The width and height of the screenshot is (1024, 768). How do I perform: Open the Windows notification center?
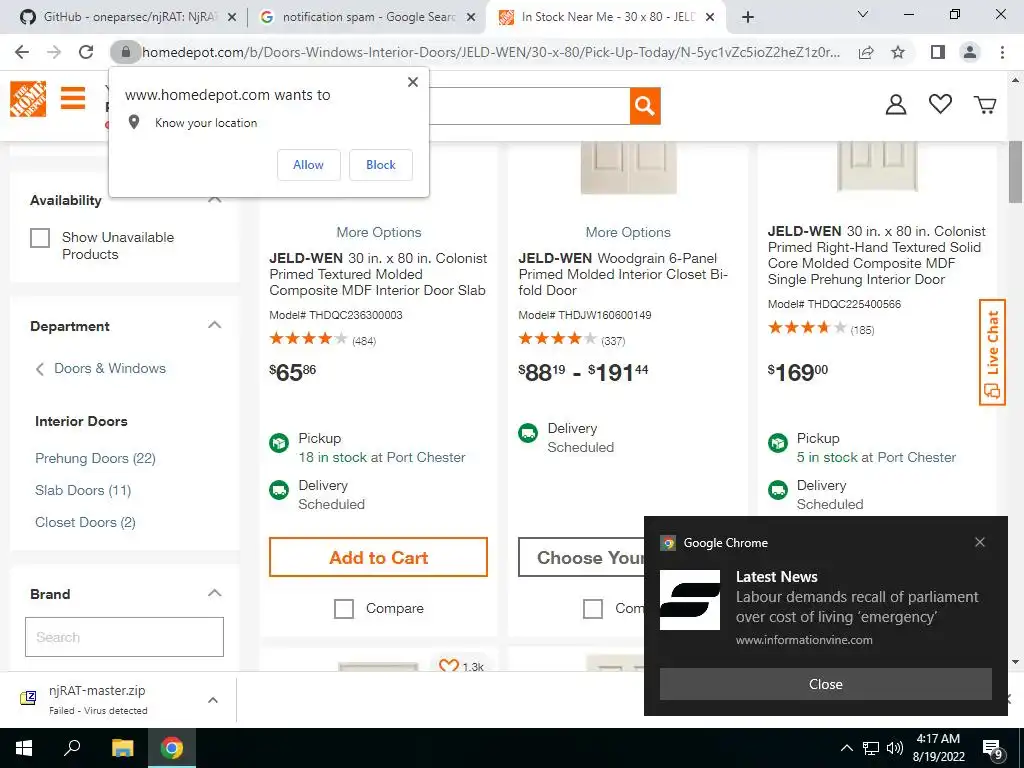pyautogui.click(x=993, y=748)
